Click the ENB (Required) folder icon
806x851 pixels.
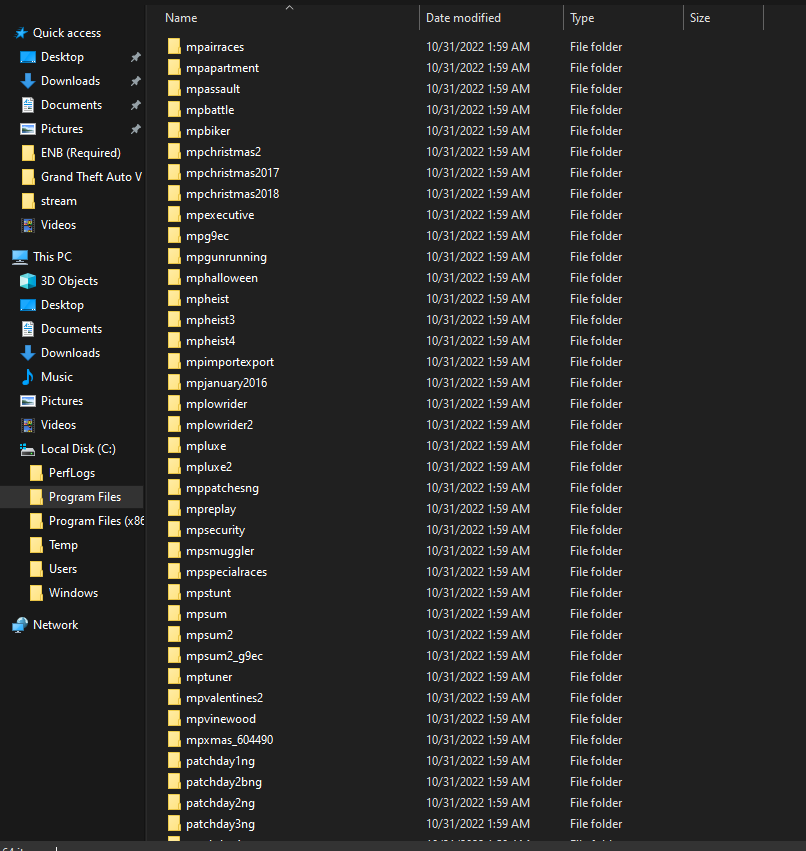point(28,153)
